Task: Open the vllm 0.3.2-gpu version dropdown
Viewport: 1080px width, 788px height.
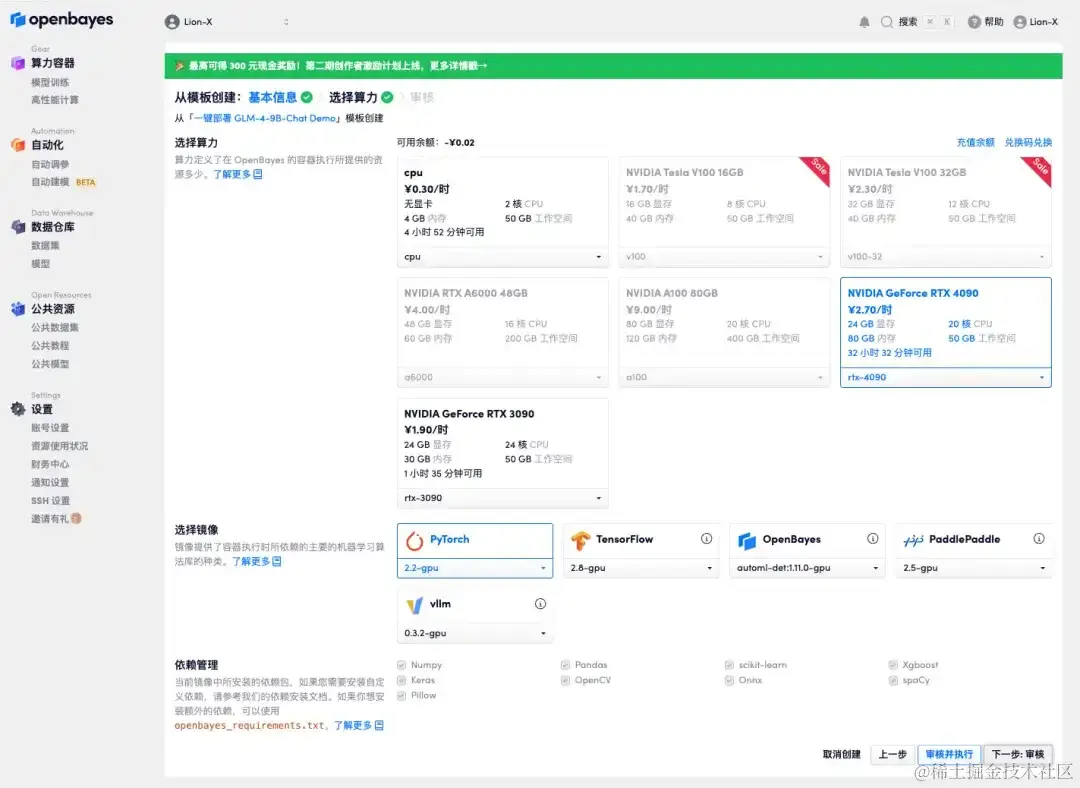Action: pyautogui.click(x=475, y=634)
